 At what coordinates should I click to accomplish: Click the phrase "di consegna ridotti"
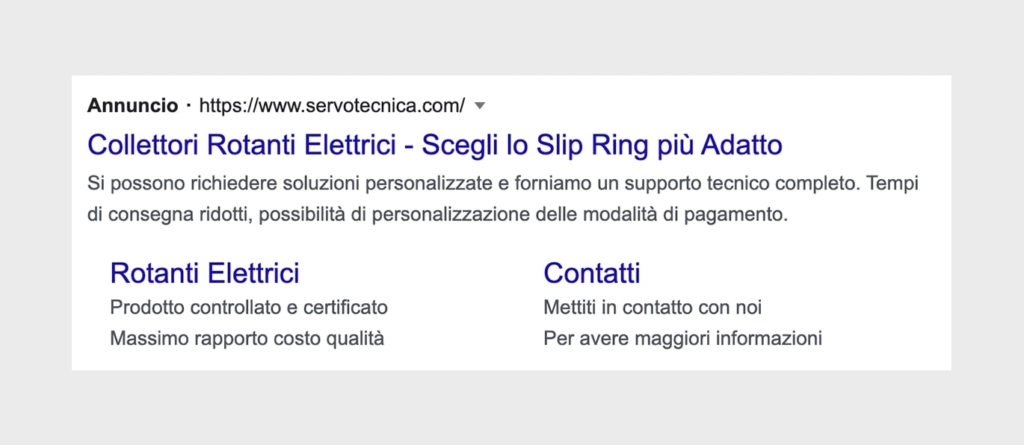[167, 215]
